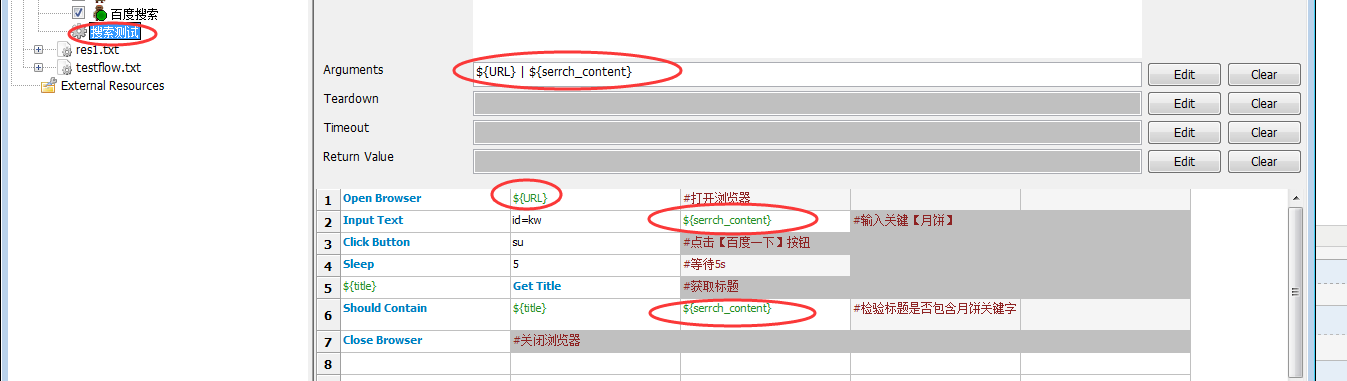
Task: Select the su cell
Action: pos(595,243)
